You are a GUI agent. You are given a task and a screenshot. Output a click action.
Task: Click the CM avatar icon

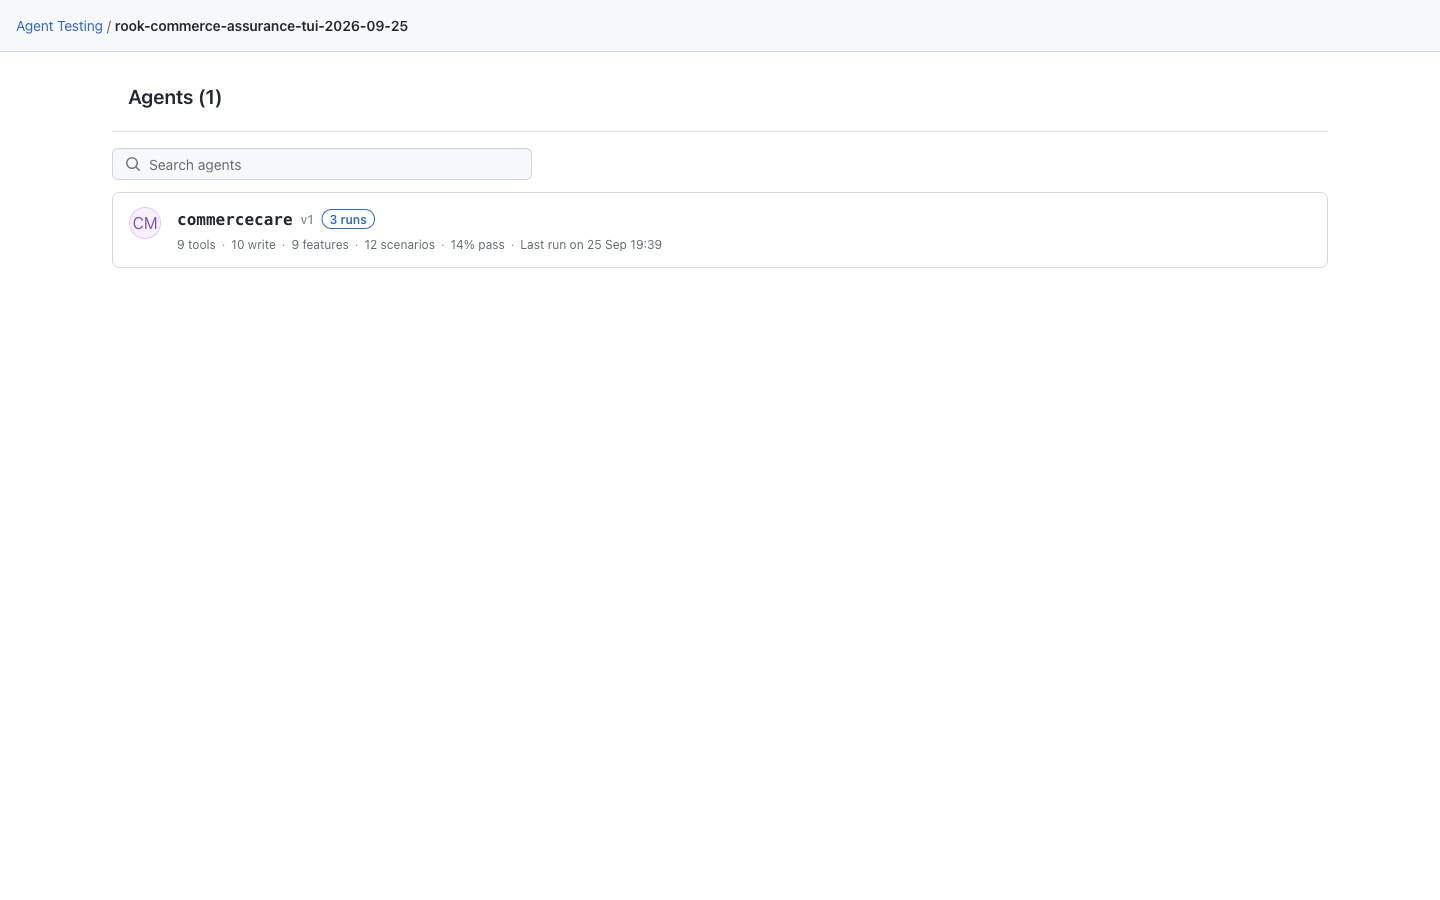(145, 223)
